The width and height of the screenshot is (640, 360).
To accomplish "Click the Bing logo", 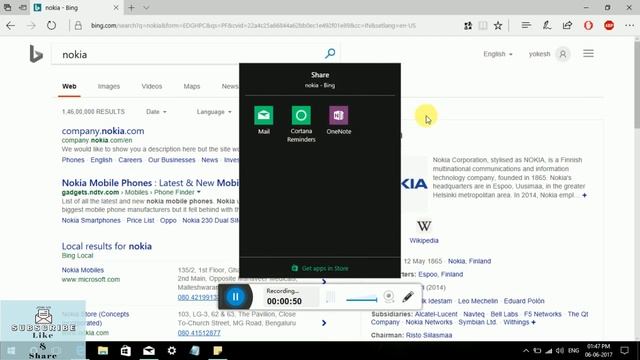I will (x=36, y=54).
